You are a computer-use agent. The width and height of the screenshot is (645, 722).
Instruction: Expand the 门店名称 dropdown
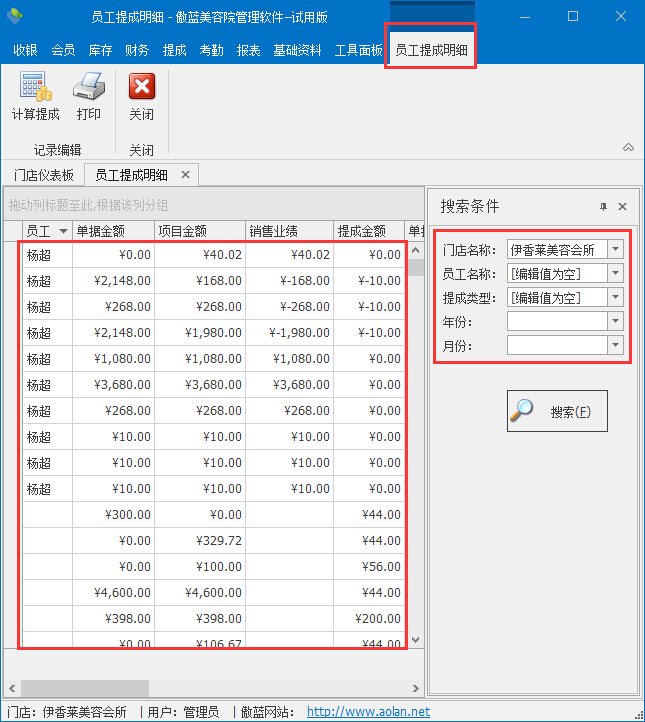click(x=615, y=249)
